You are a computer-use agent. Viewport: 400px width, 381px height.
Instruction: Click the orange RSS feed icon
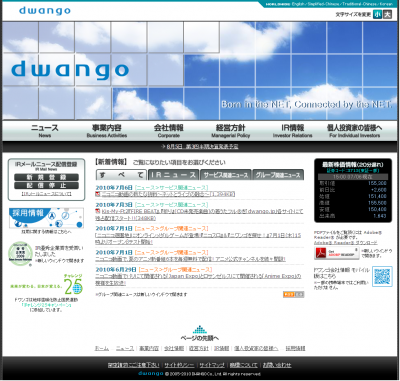click(288, 294)
